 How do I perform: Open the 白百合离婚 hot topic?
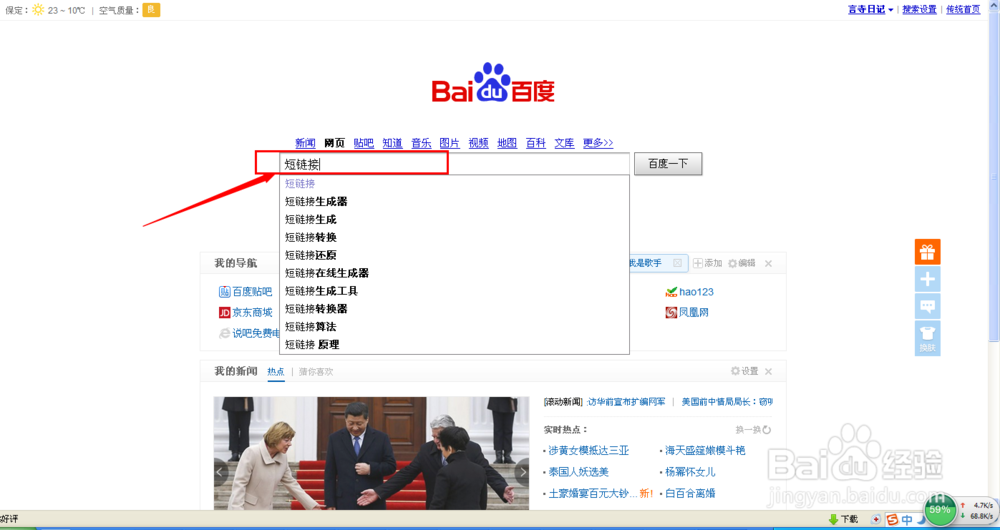[690, 493]
